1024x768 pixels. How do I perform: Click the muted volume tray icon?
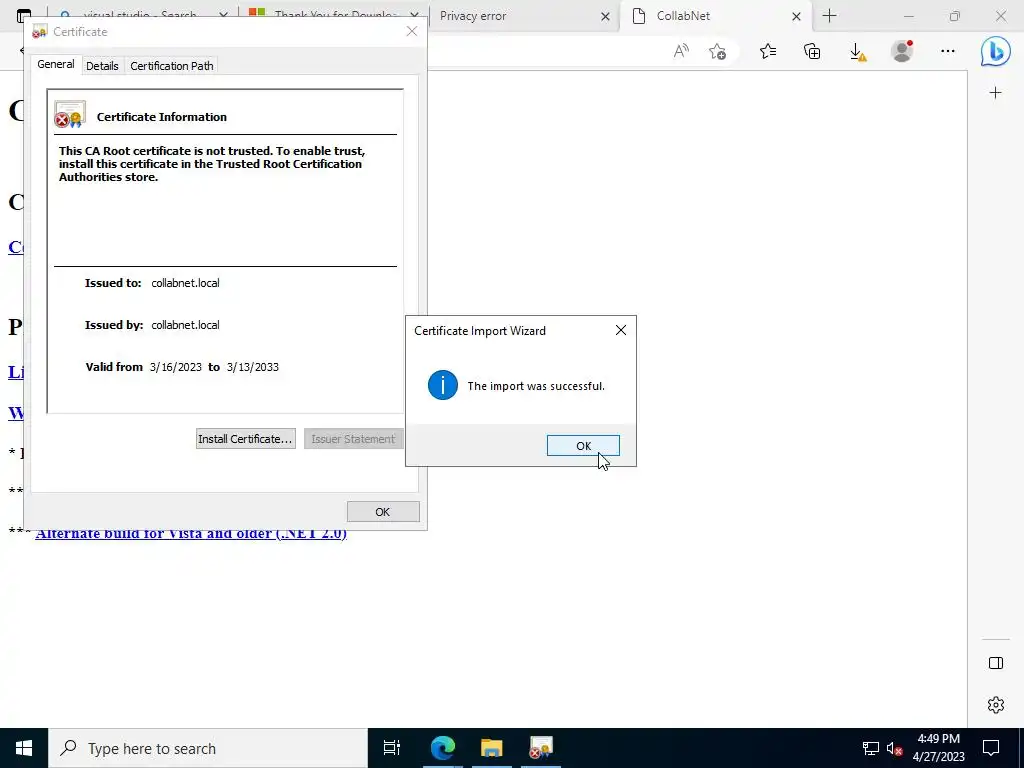(x=895, y=748)
